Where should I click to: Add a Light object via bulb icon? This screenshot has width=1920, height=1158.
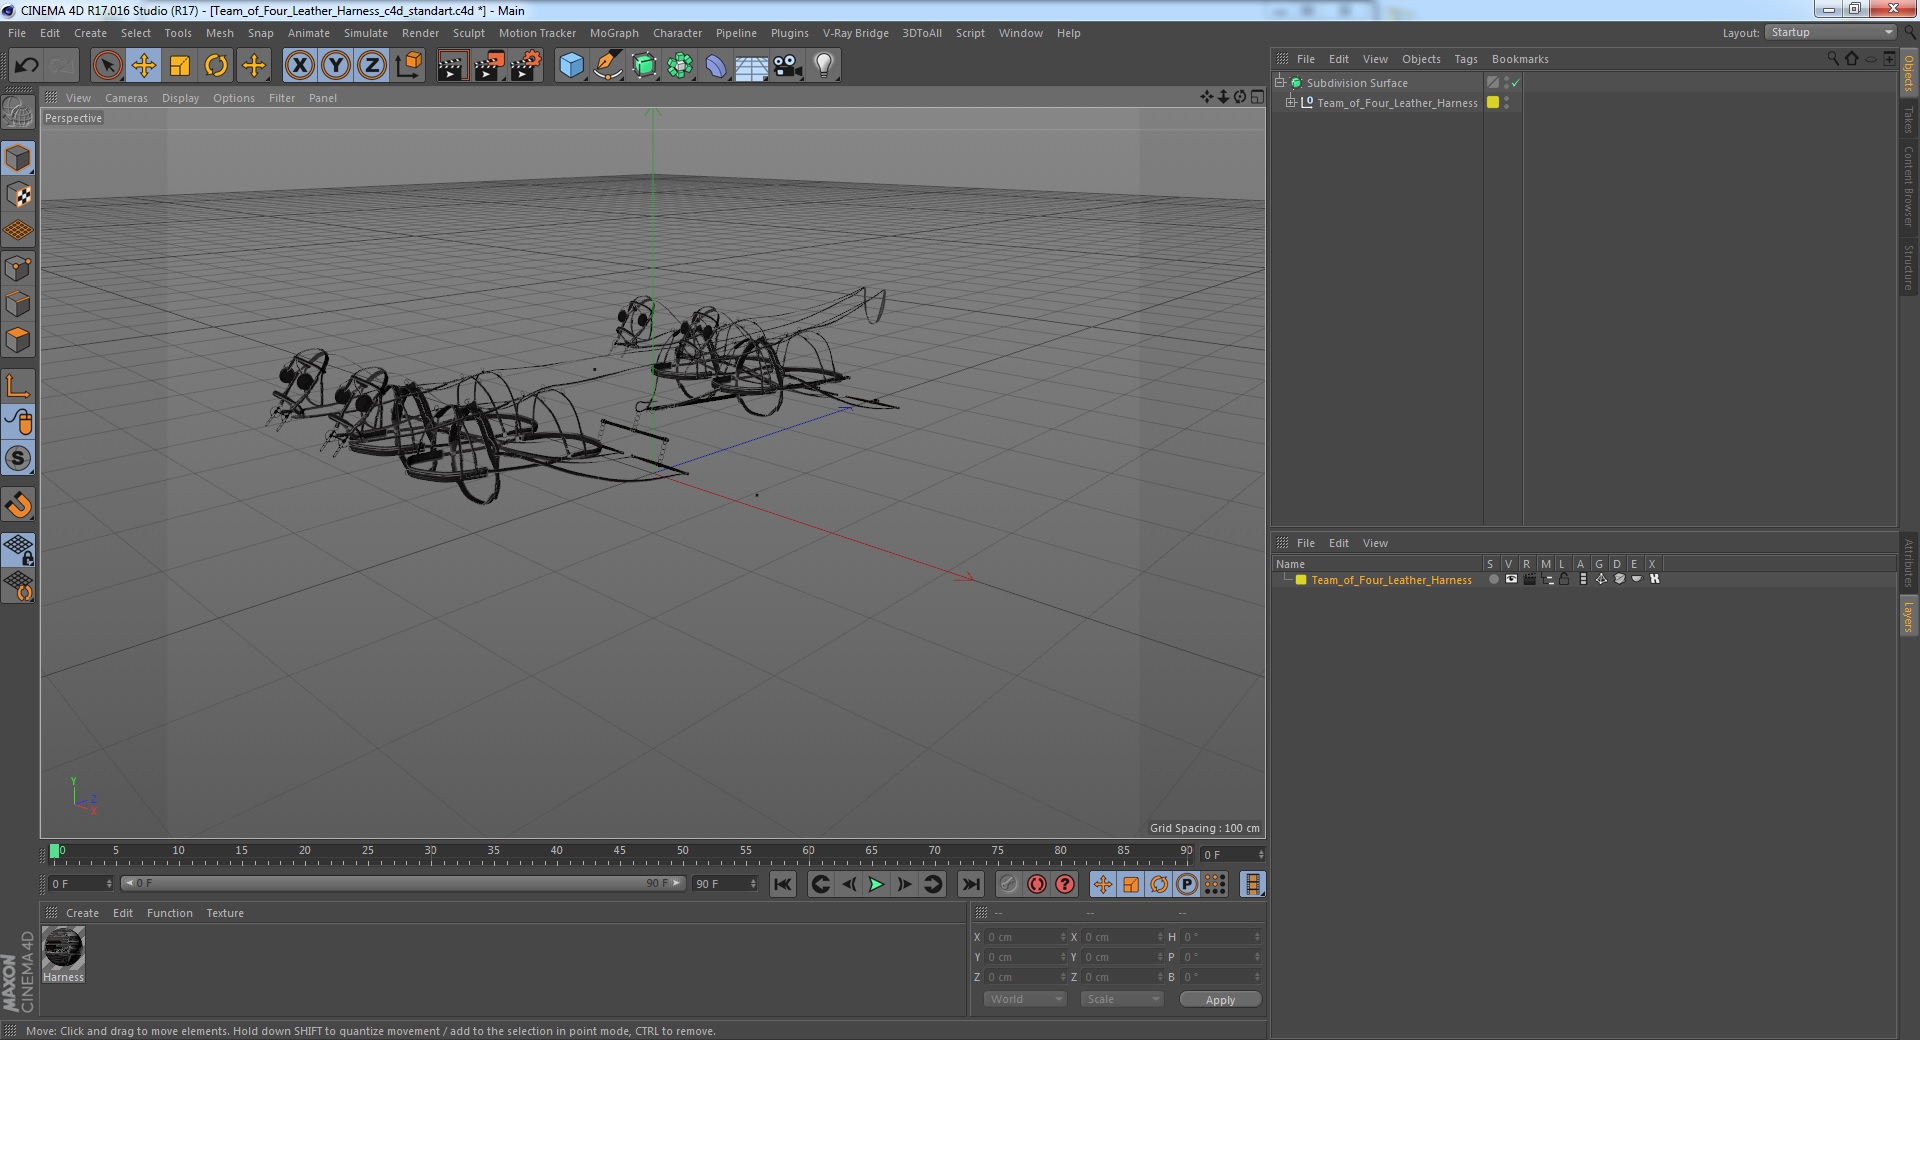(823, 66)
